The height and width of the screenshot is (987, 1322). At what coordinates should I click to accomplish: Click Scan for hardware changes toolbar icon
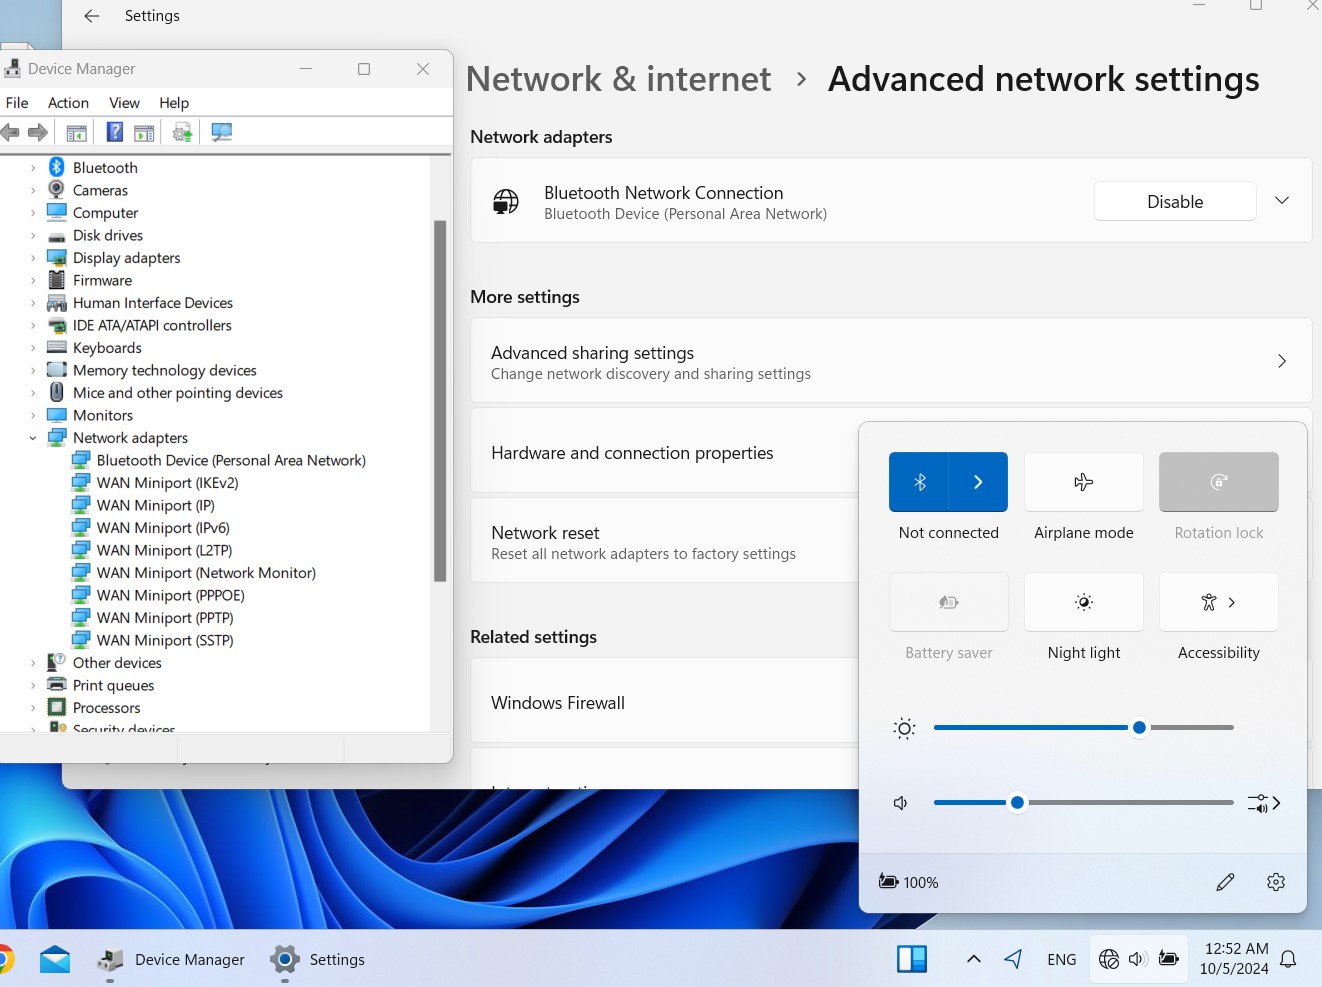tap(222, 132)
